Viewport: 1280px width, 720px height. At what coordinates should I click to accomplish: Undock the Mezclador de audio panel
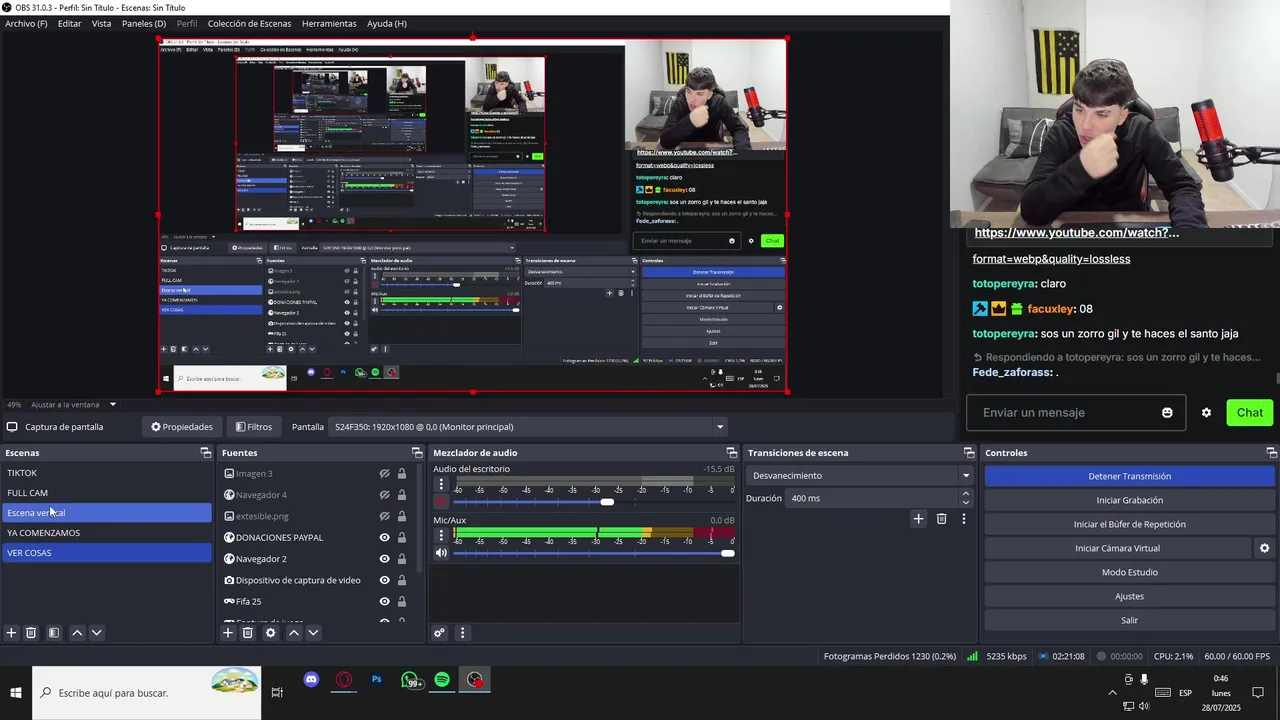click(732, 453)
